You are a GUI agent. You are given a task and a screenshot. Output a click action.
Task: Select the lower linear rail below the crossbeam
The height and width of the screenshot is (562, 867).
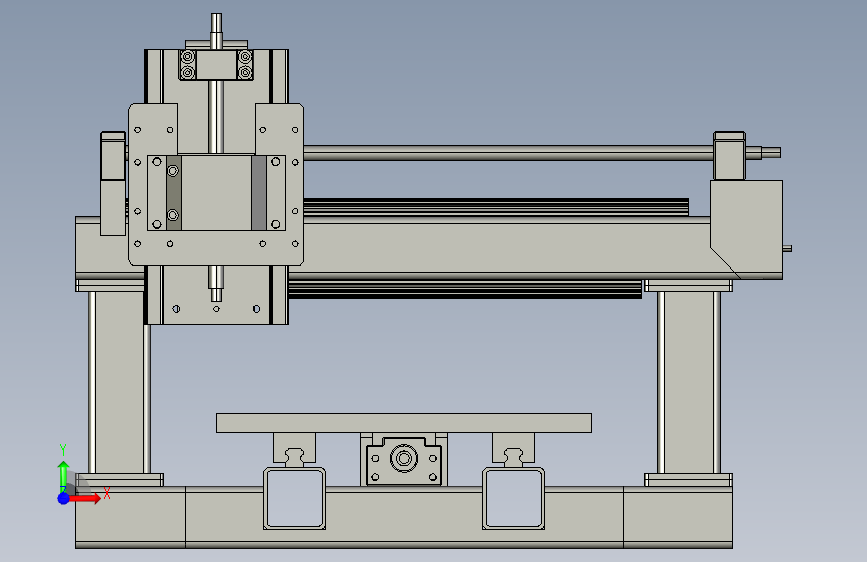[464, 289]
